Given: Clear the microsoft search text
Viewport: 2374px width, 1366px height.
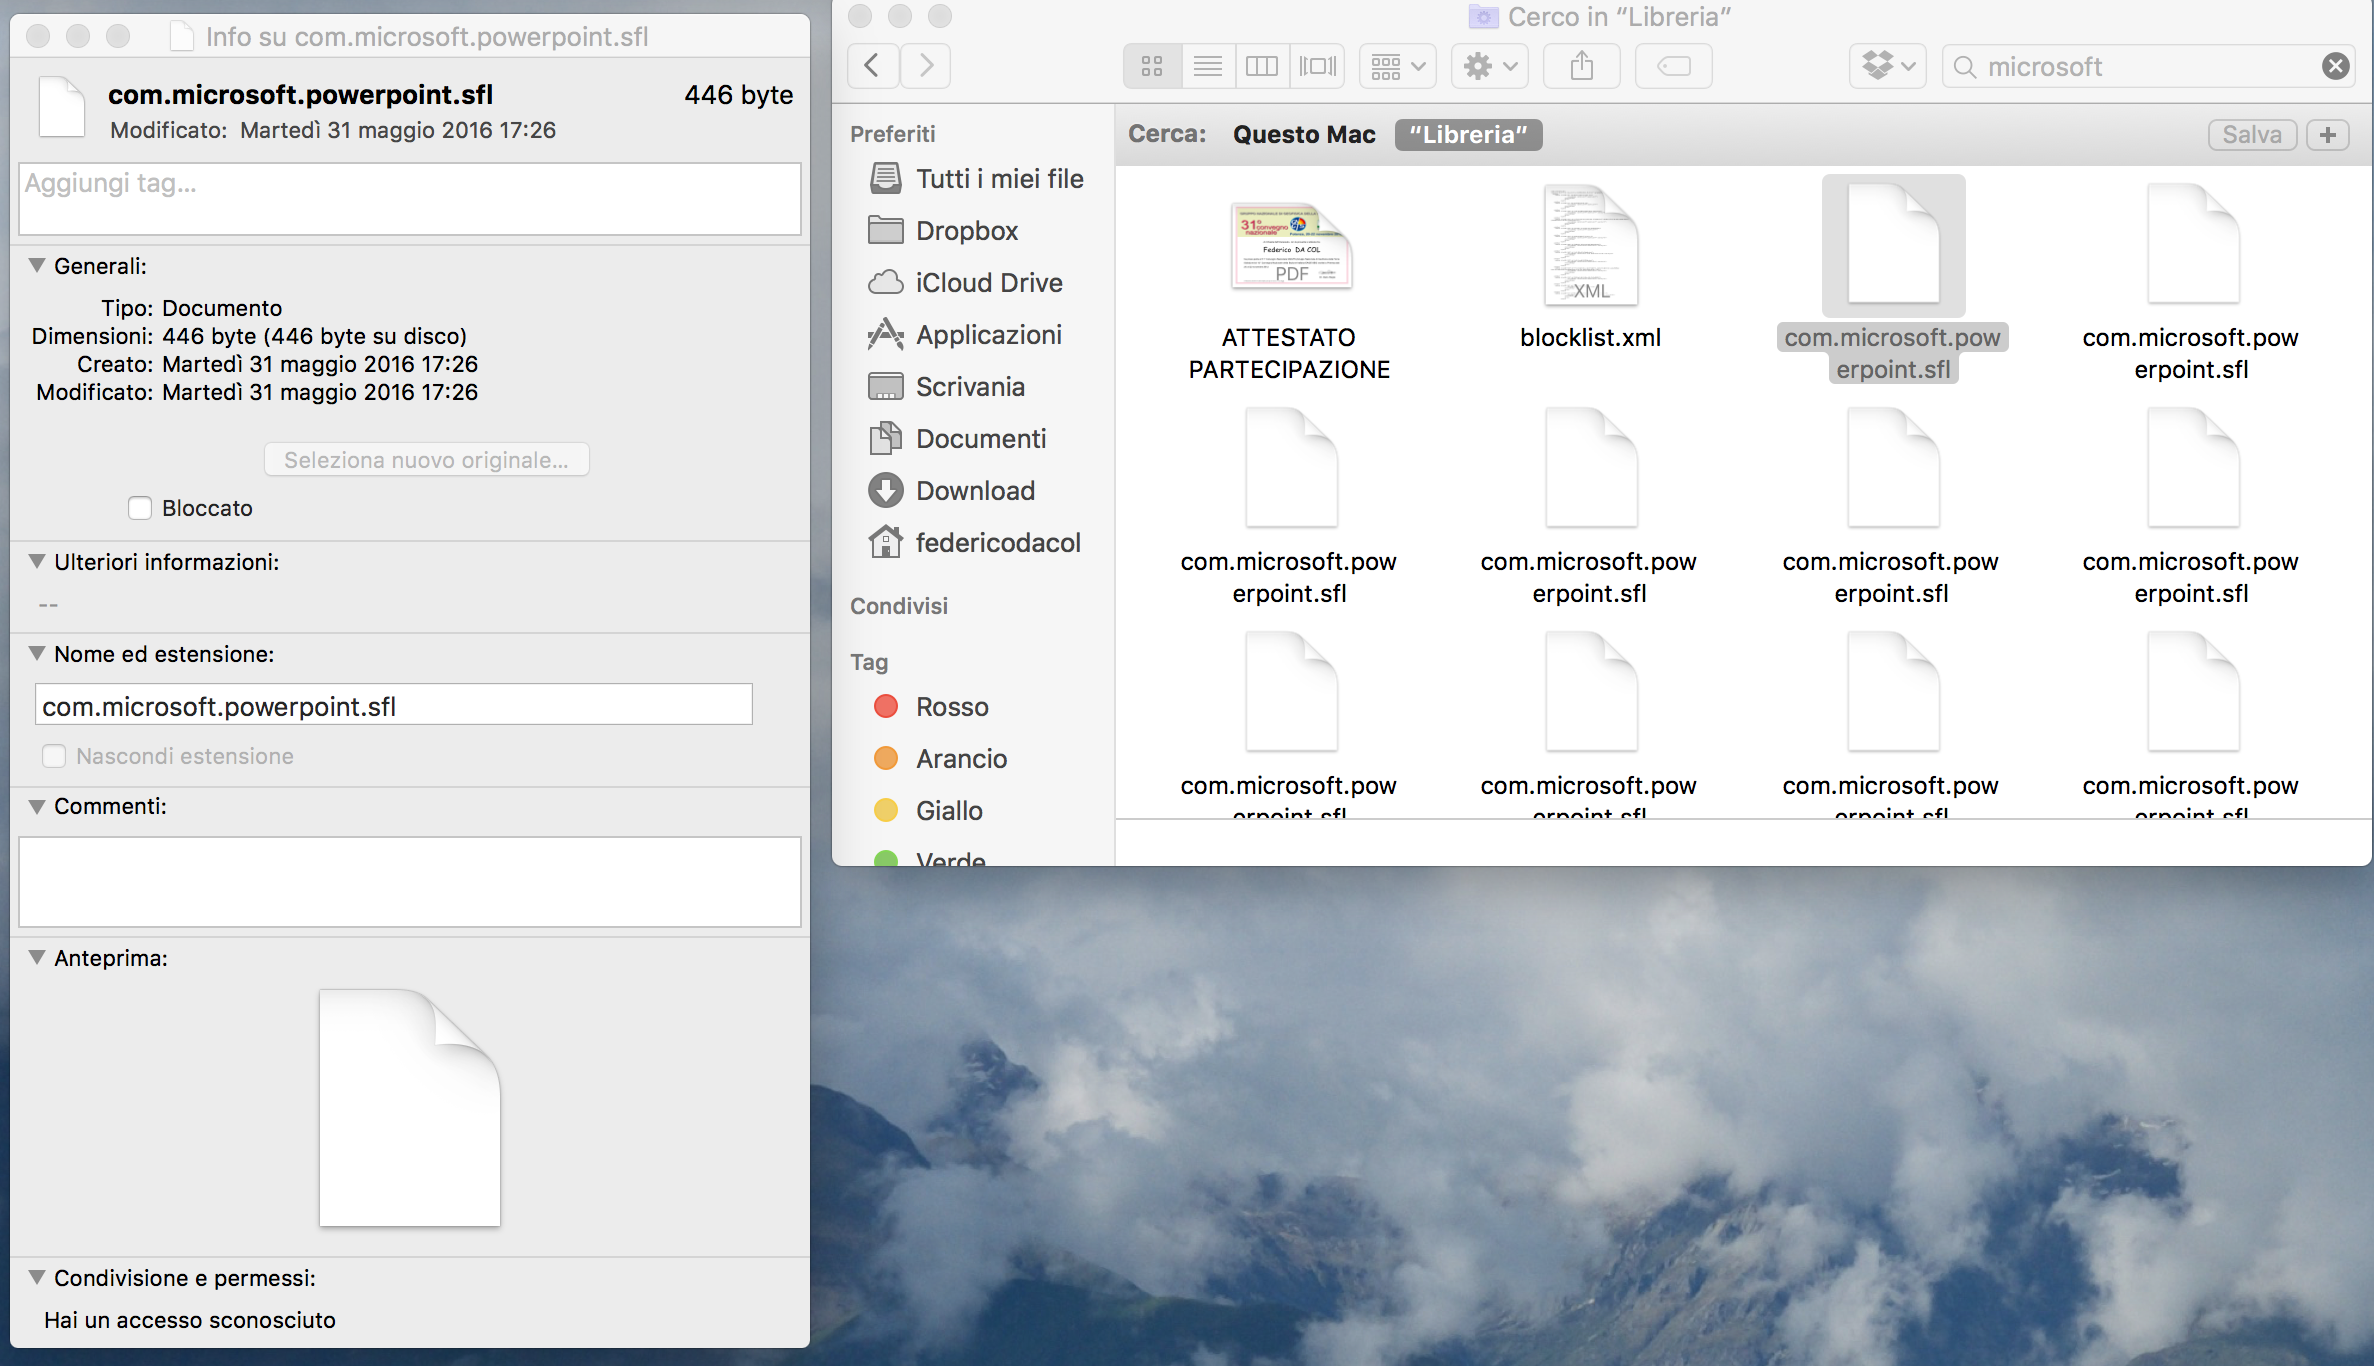Looking at the screenshot, I should click(x=2335, y=66).
